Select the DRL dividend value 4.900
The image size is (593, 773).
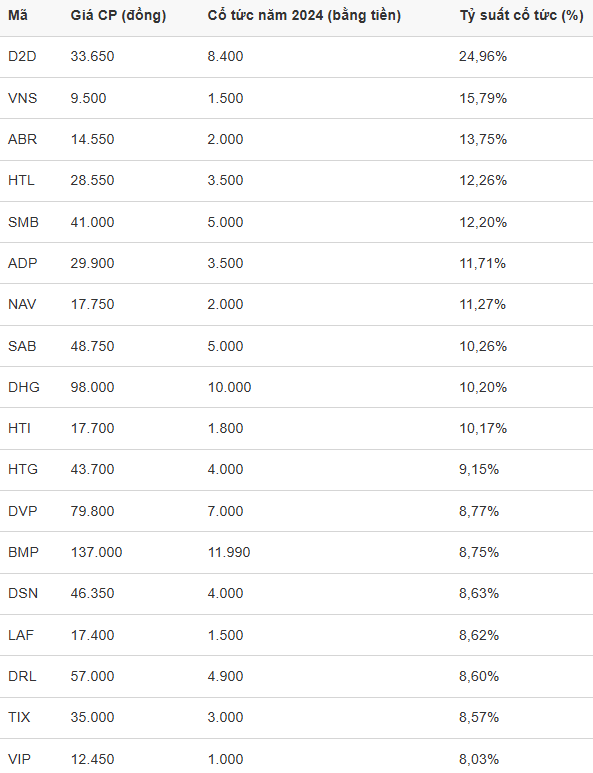[x=225, y=676]
